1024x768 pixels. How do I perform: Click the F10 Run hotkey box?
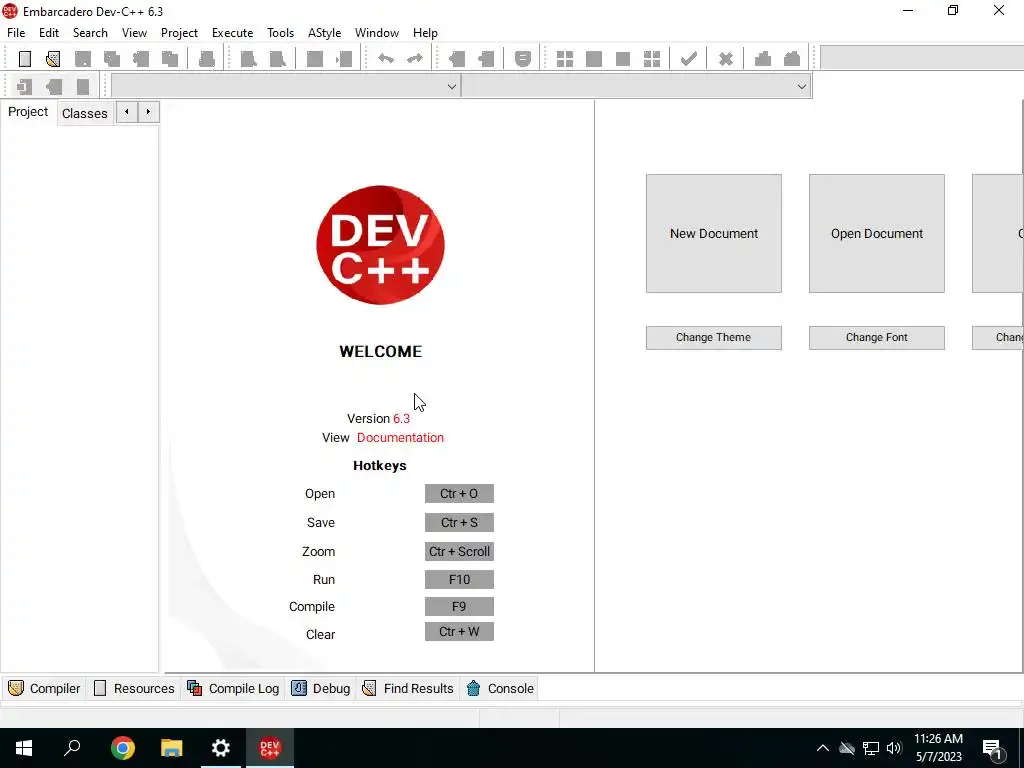click(459, 579)
